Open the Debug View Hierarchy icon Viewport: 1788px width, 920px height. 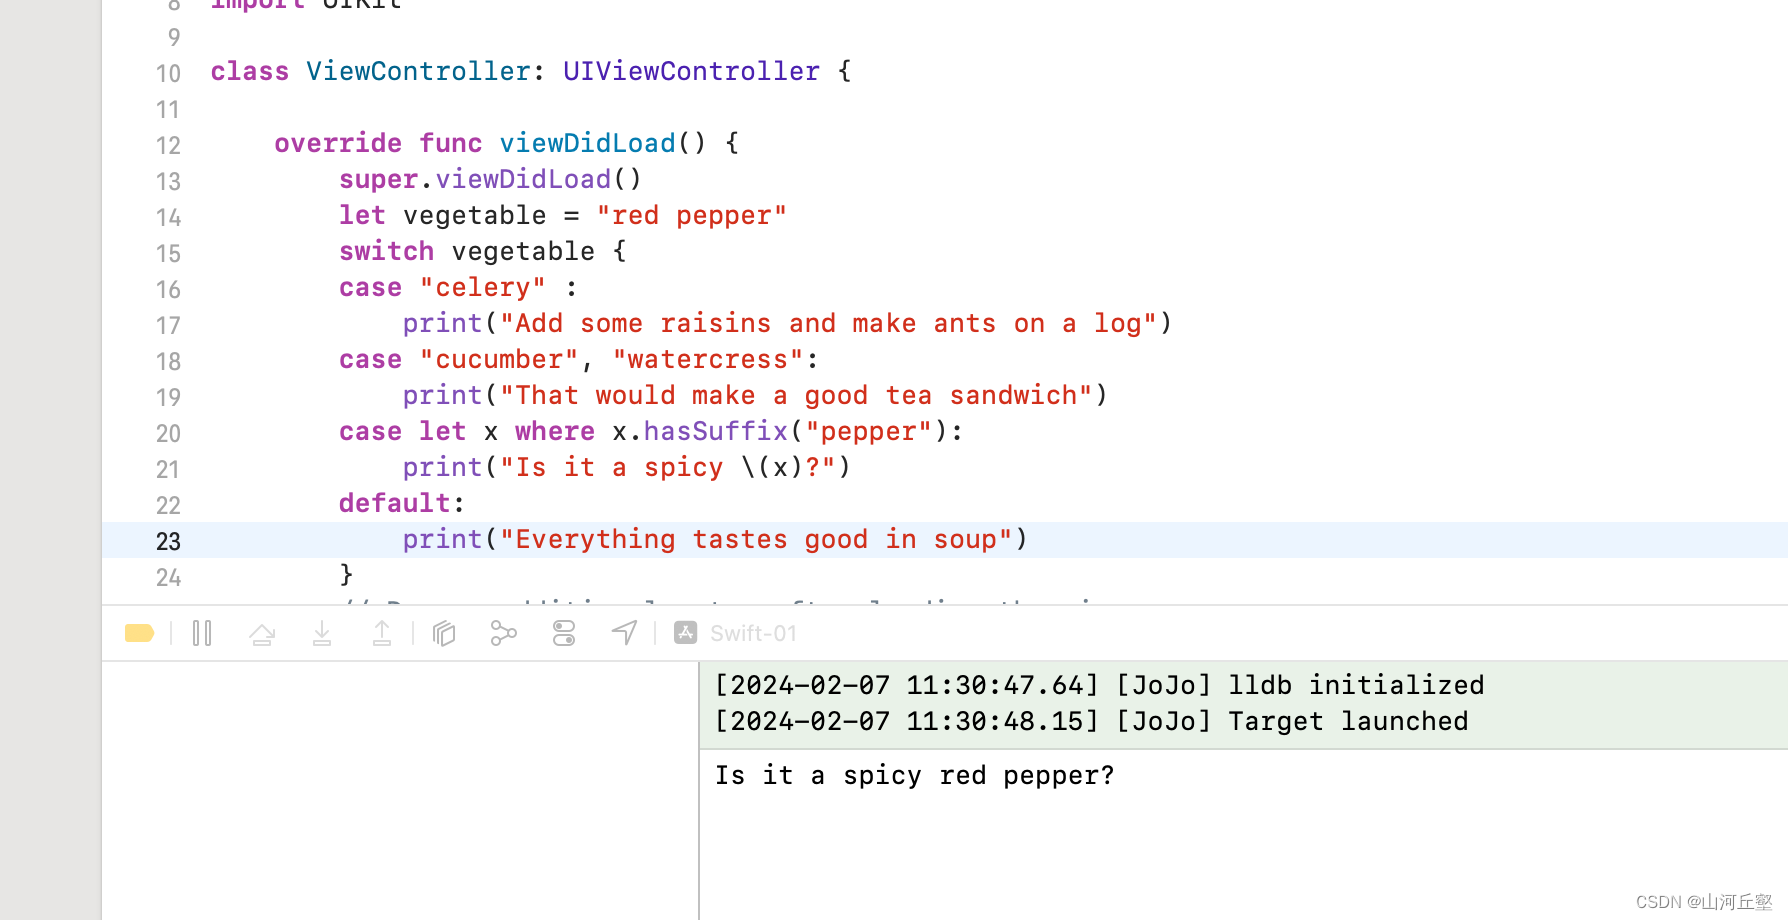444,633
